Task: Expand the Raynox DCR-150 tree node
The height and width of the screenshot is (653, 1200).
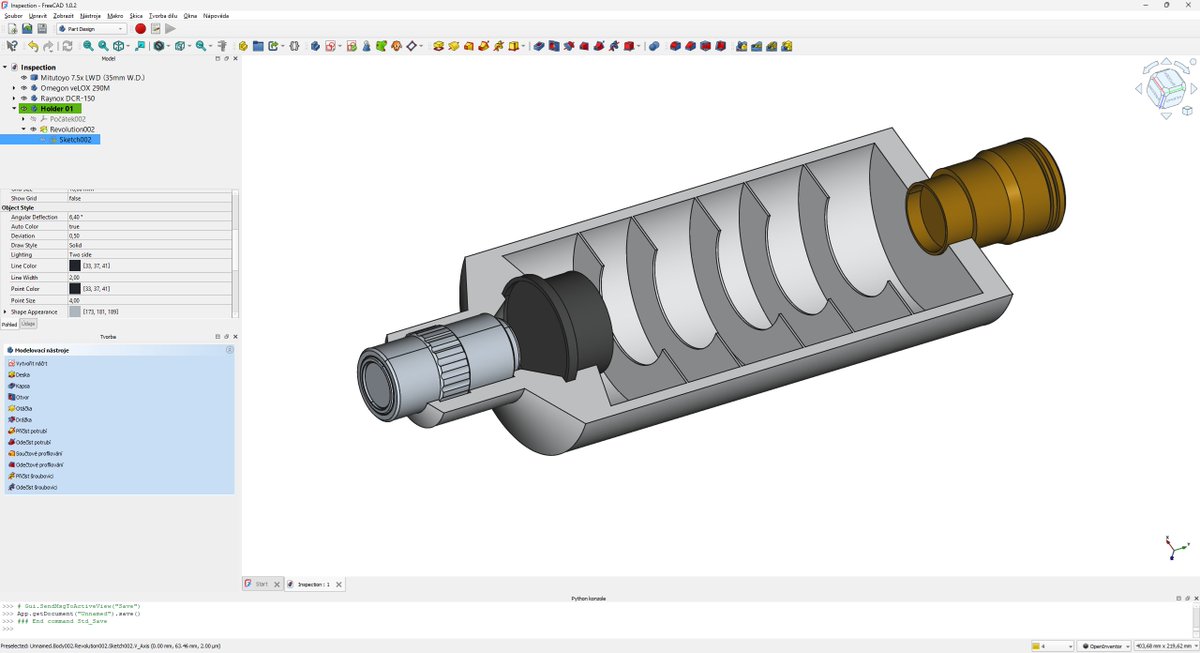Action: click(x=13, y=97)
